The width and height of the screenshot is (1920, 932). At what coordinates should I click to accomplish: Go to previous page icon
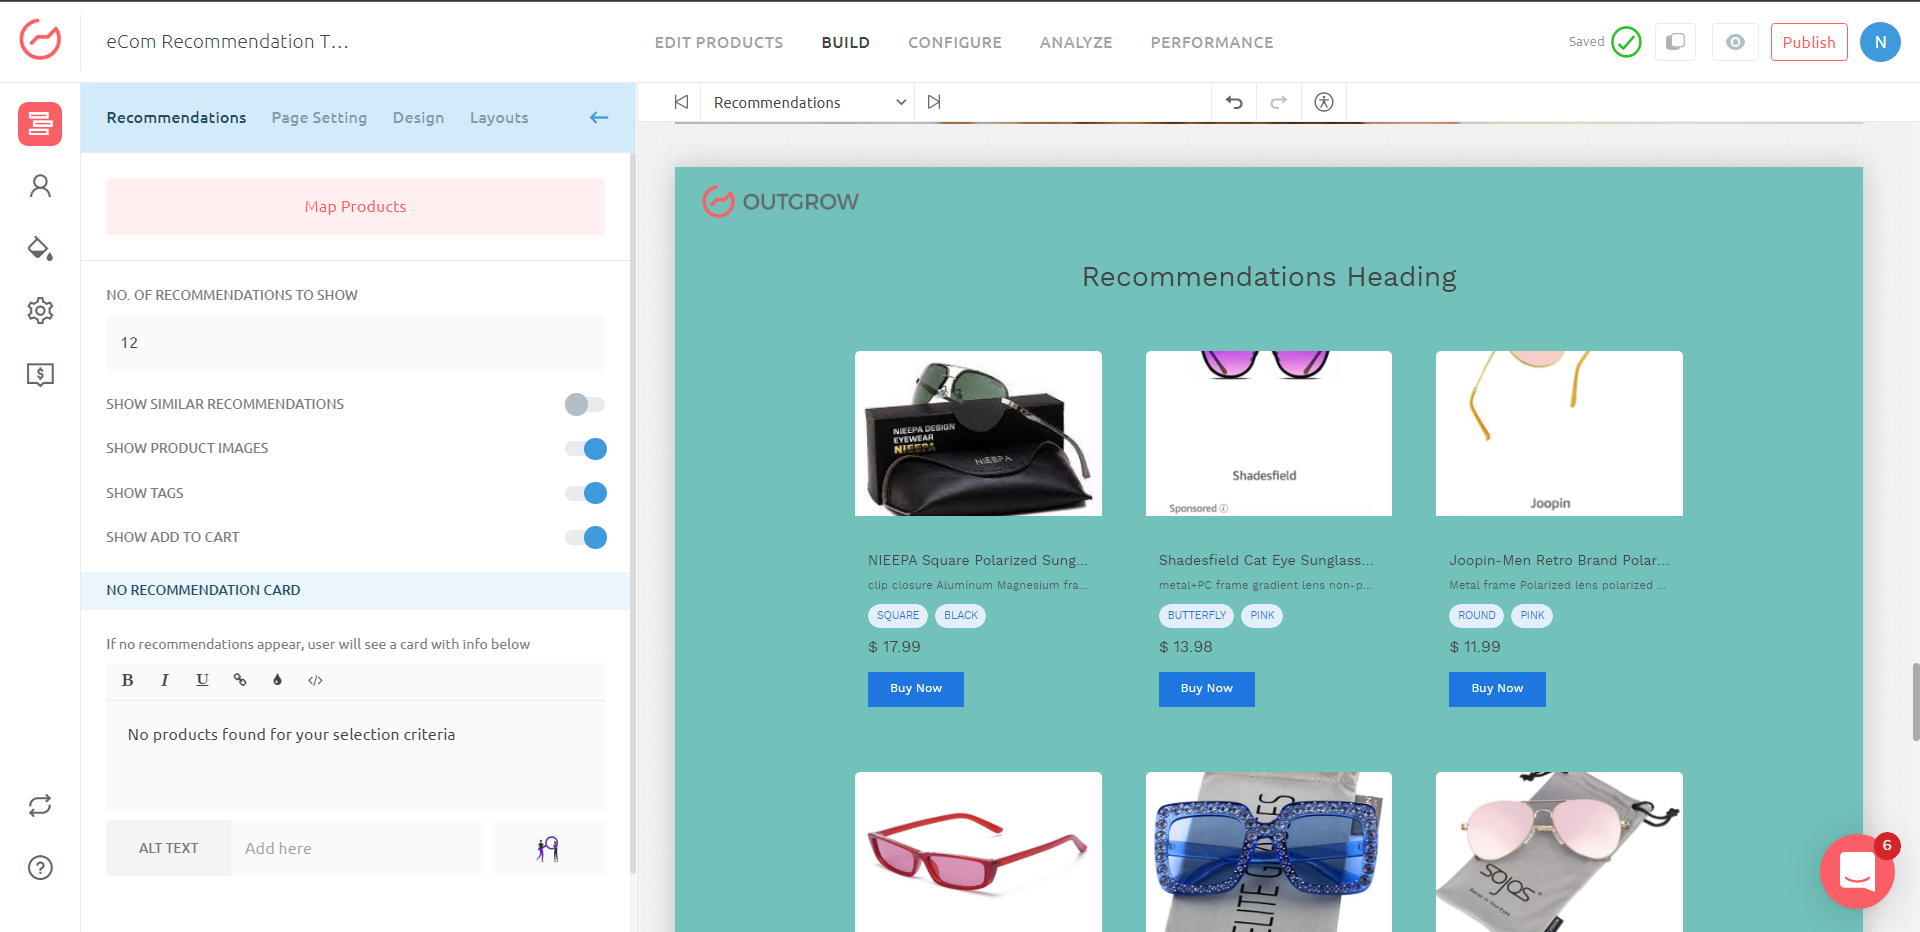[681, 102]
